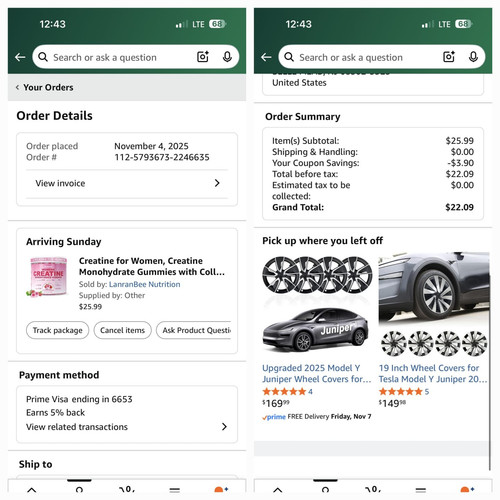
Task: Click Track package button
Action: coord(57,330)
